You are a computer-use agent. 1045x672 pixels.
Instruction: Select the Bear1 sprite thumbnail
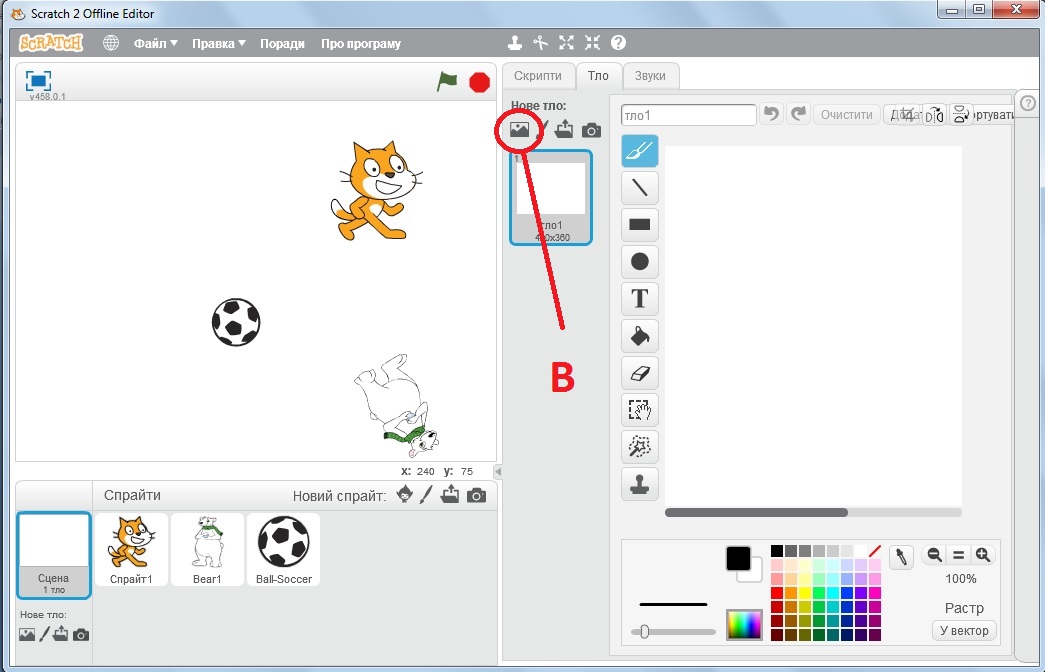point(207,549)
